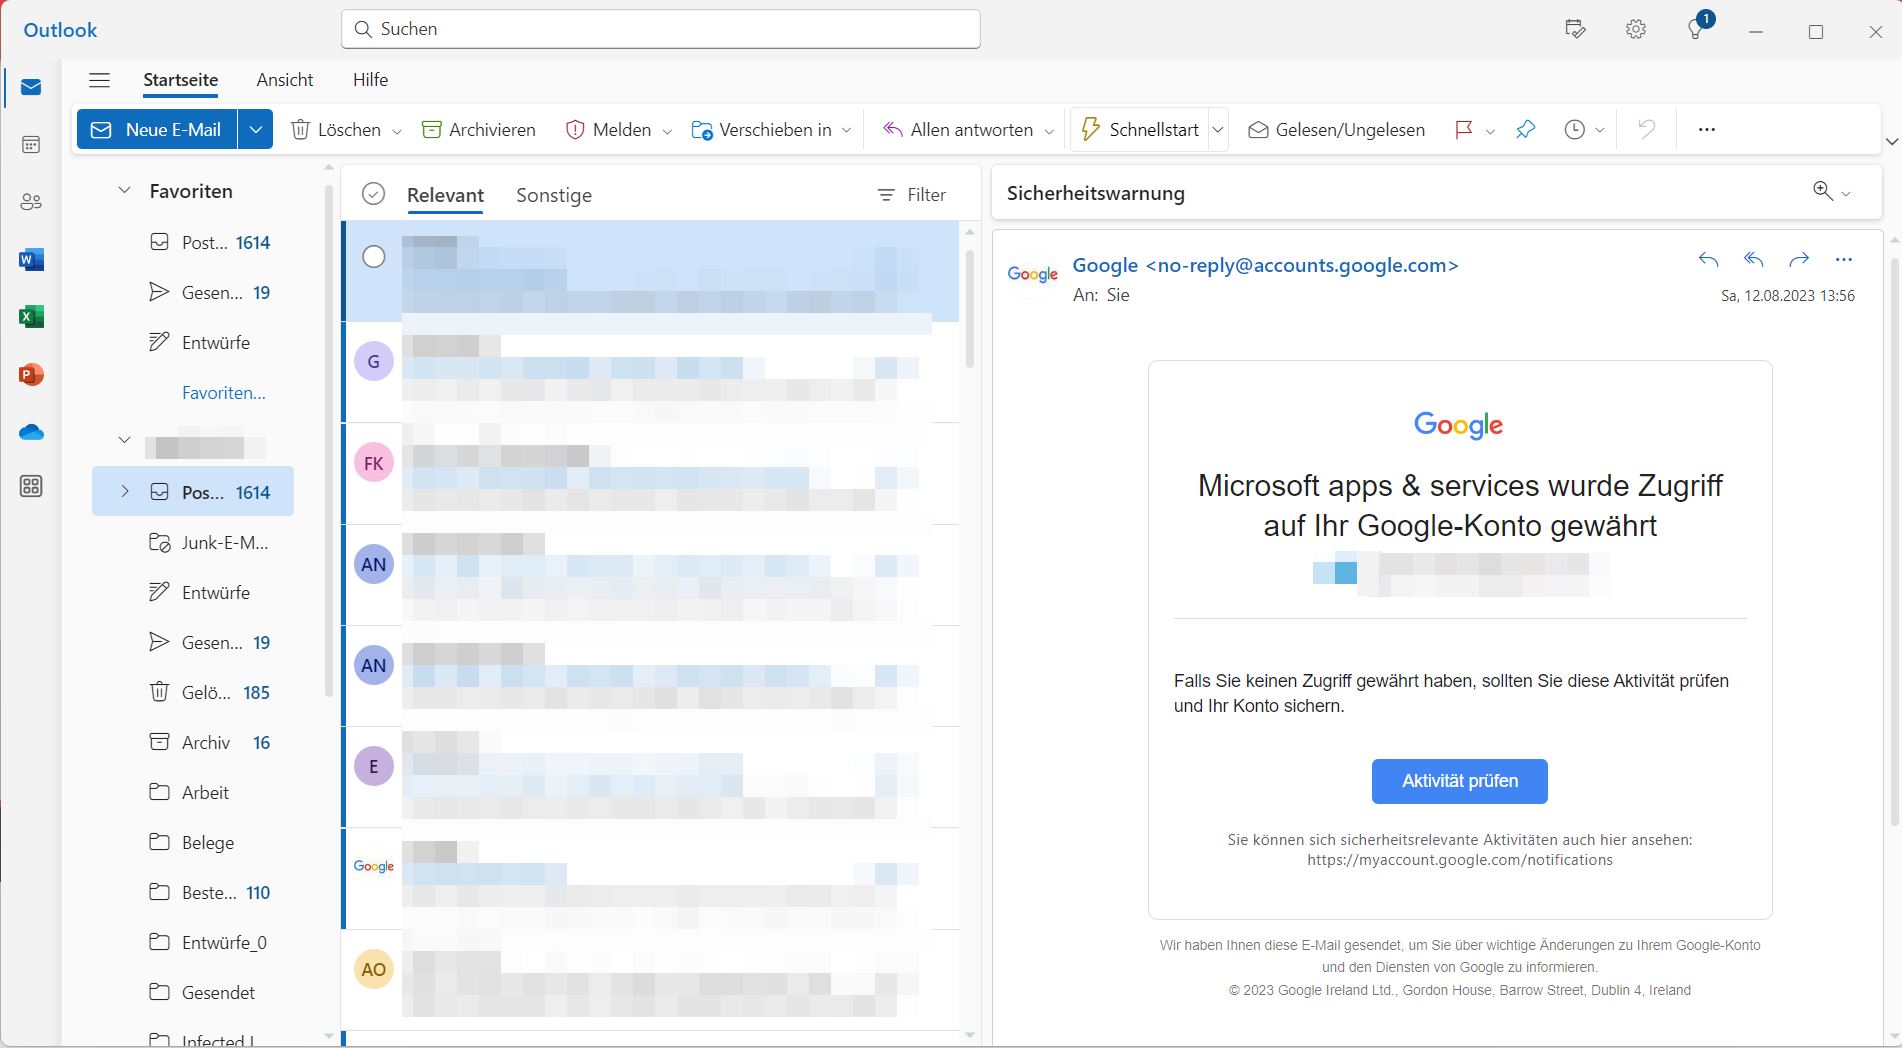This screenshot has width=1902, height=1048.
Task: Open myaccount.google.com/notifications link
Action: (1460, 860)
